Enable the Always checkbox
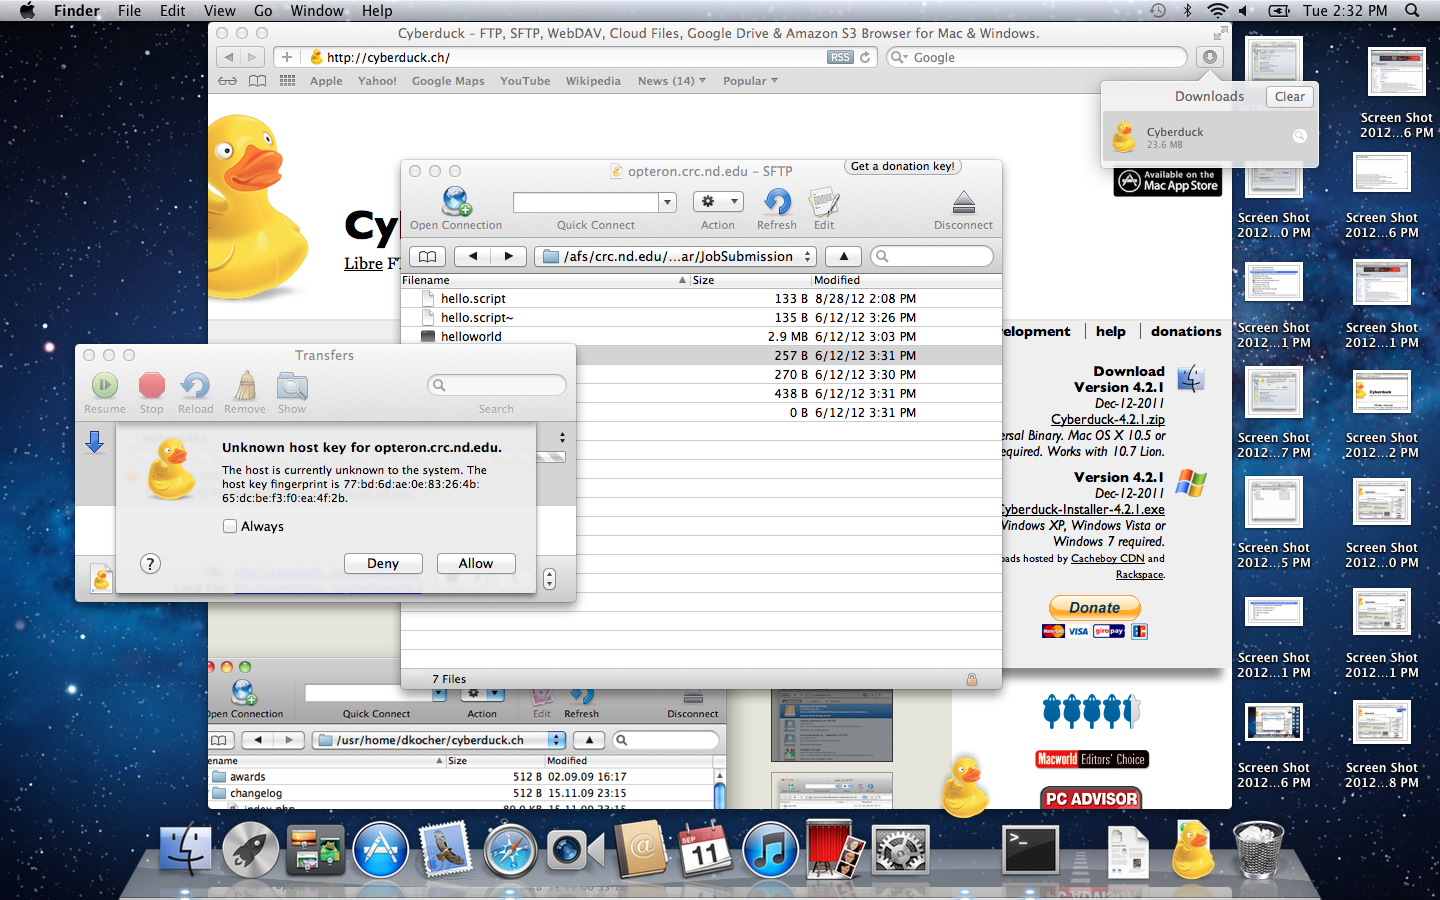Viewport: 1440px width, 900px height. click(x=230, y=526)
